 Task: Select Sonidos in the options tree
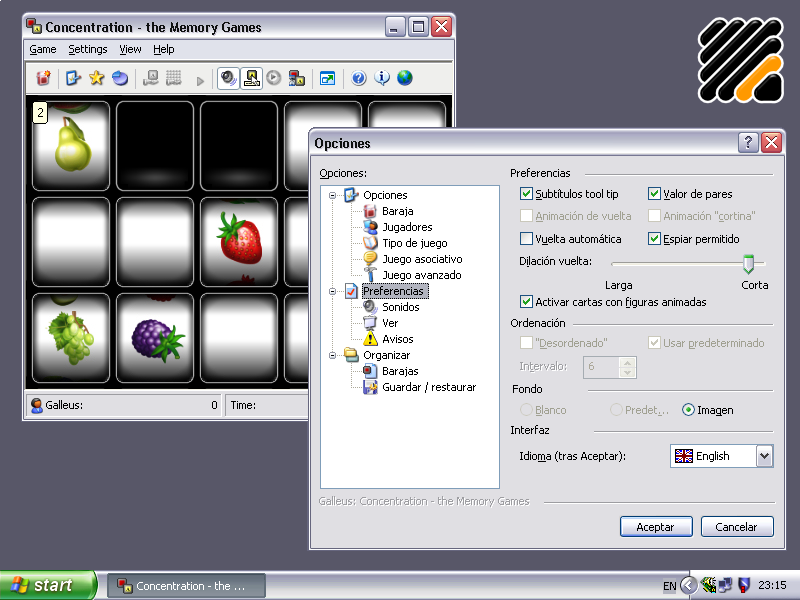click(x=400, y=307)
